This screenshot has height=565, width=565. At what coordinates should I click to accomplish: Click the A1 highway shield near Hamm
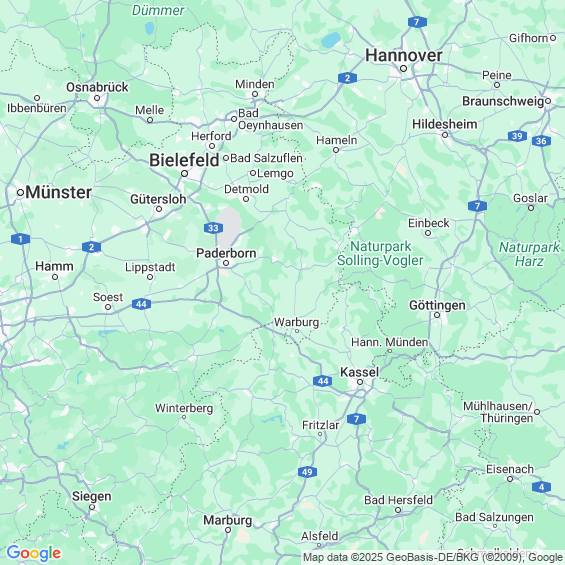[x=20, y=239]
